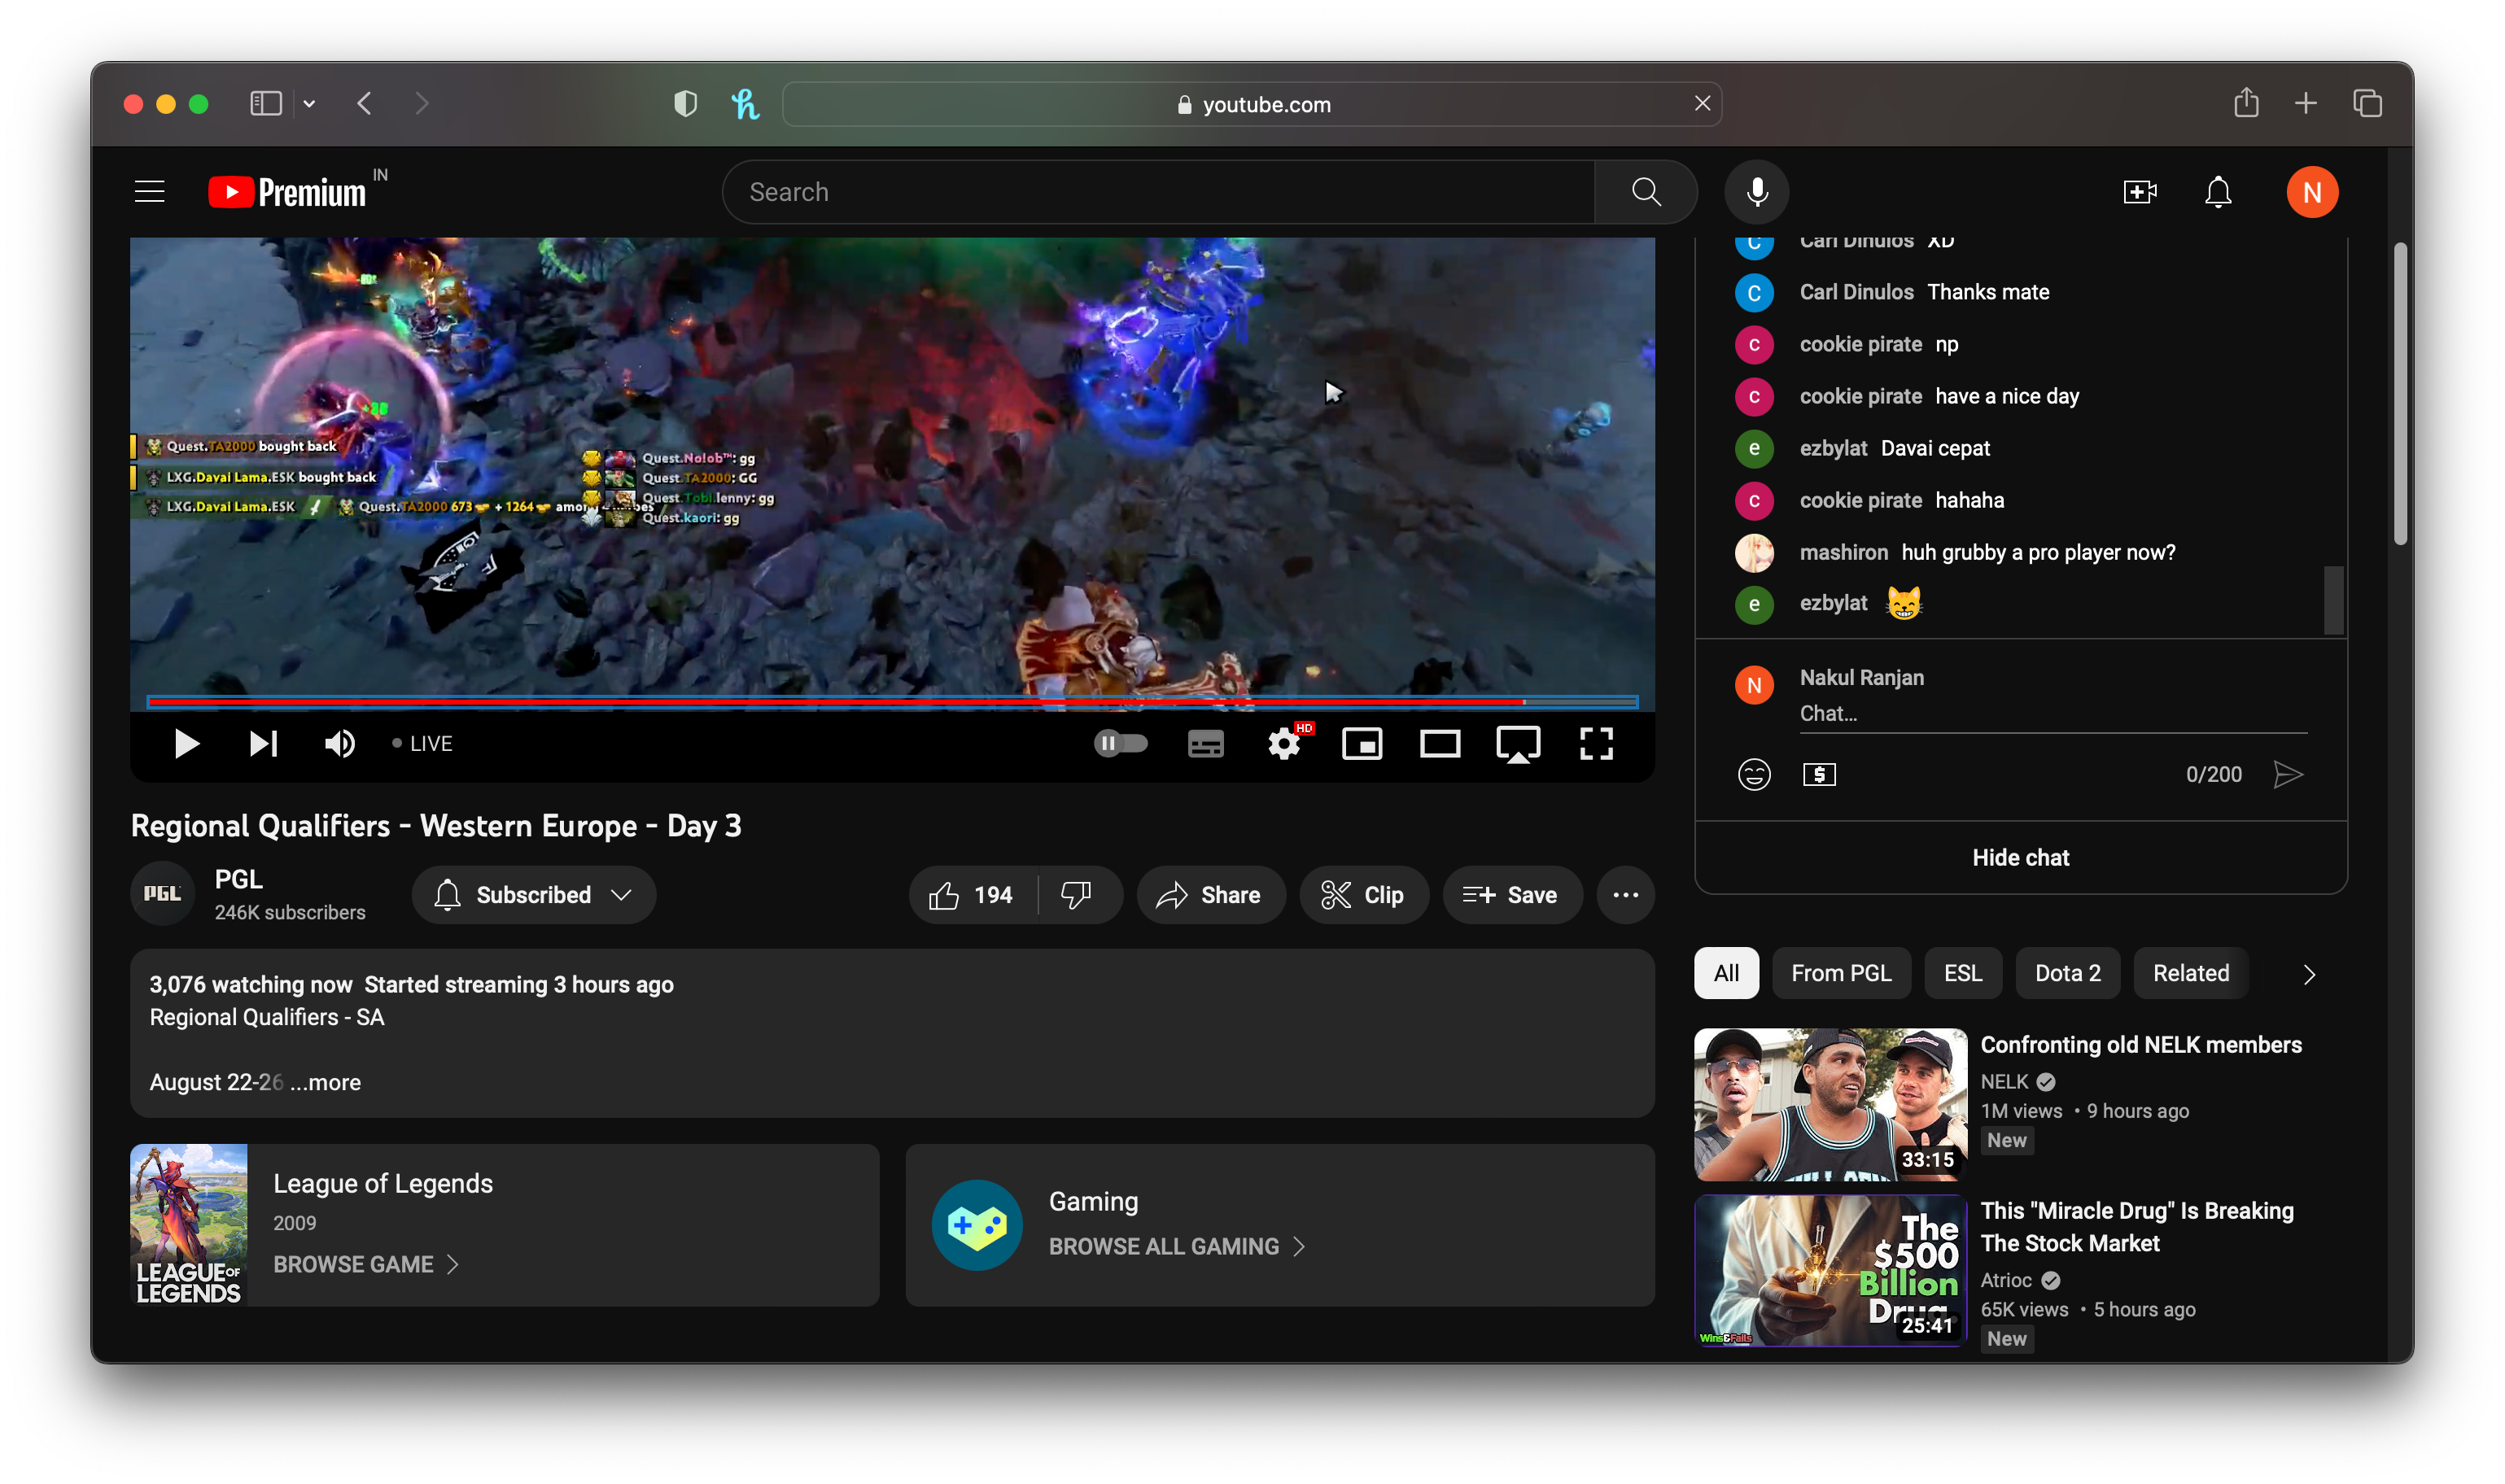
Task: Open mashiron's chat avatar
Action: coord(1752,552)
